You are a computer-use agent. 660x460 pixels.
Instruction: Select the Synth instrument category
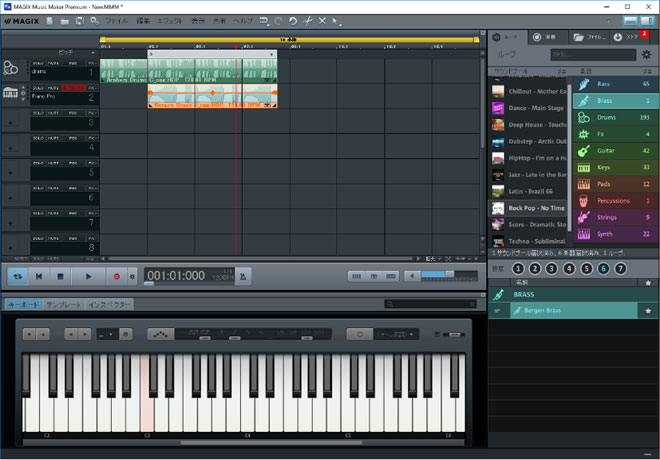click(614, 234)
